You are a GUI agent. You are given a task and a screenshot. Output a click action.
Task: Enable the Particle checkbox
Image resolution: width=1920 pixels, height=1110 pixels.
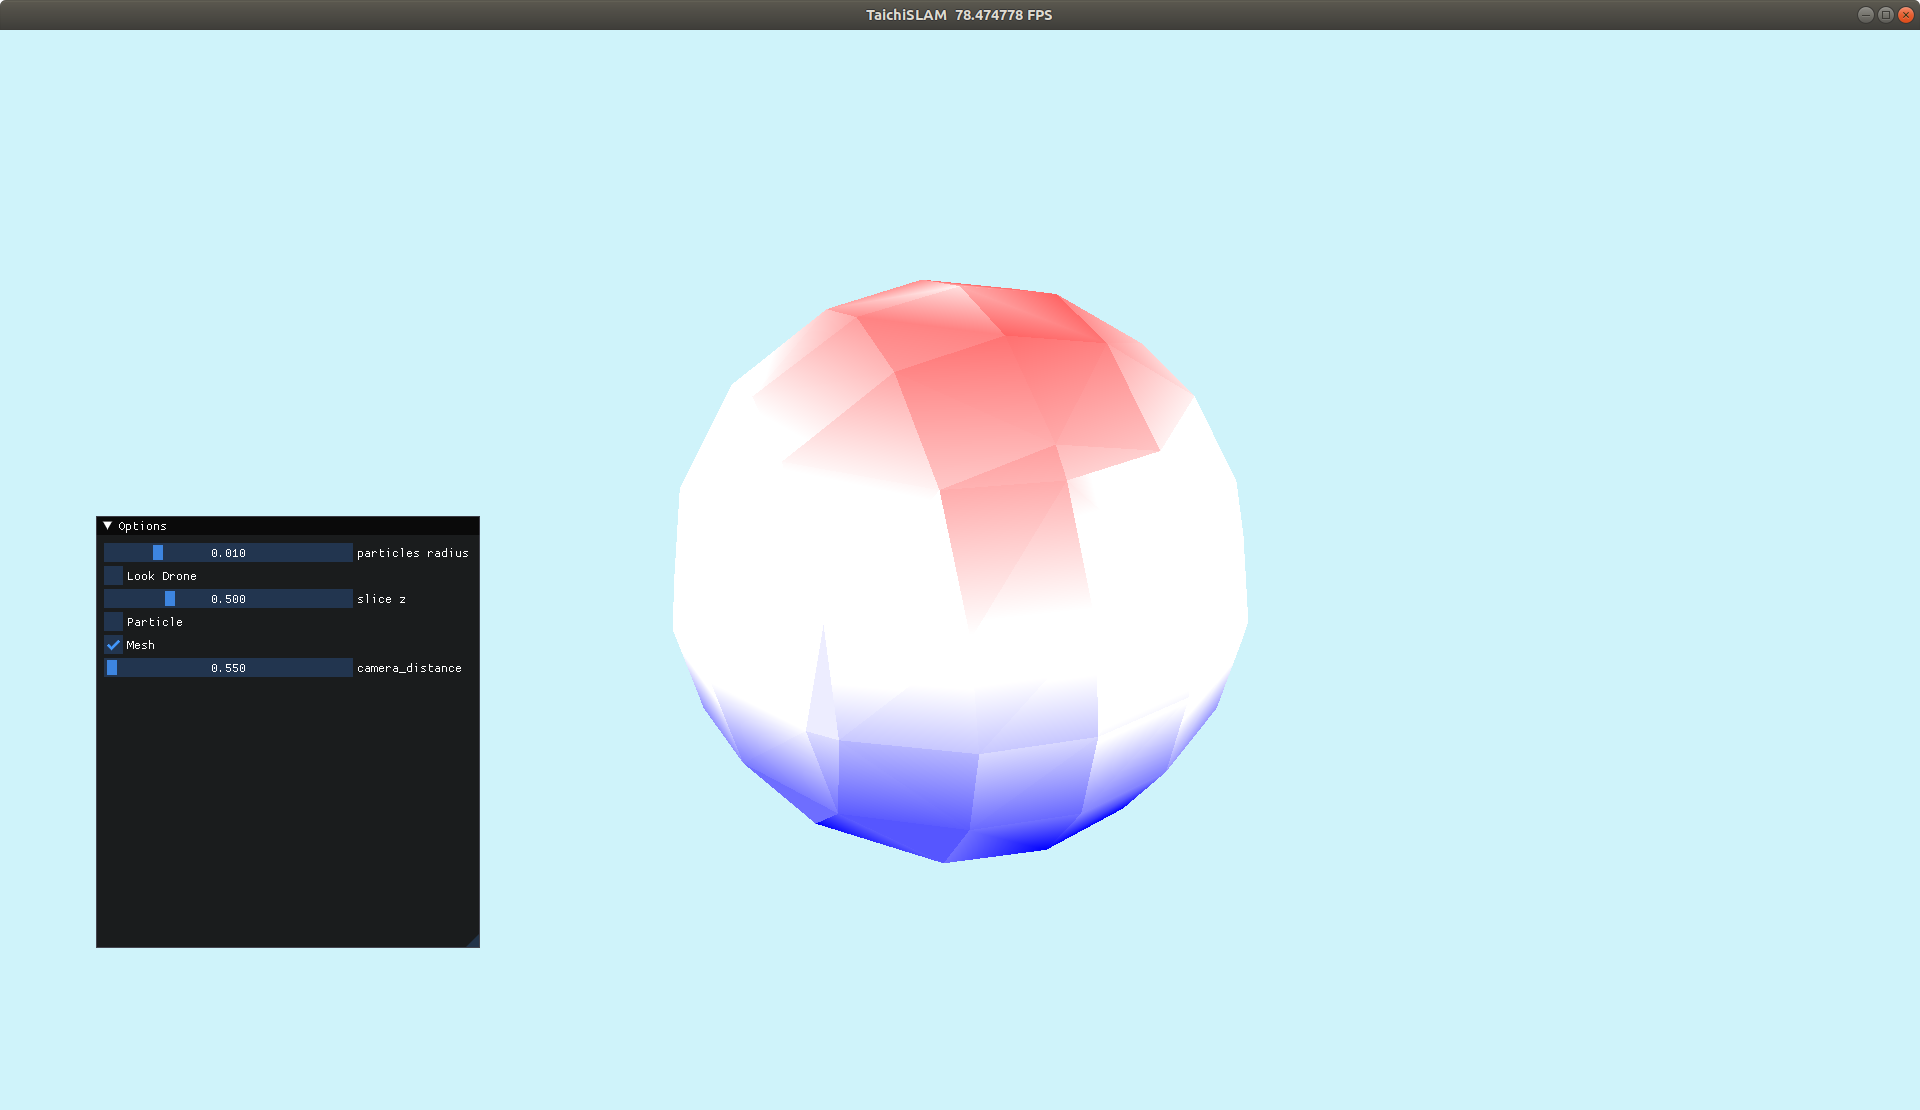[113, 621]
